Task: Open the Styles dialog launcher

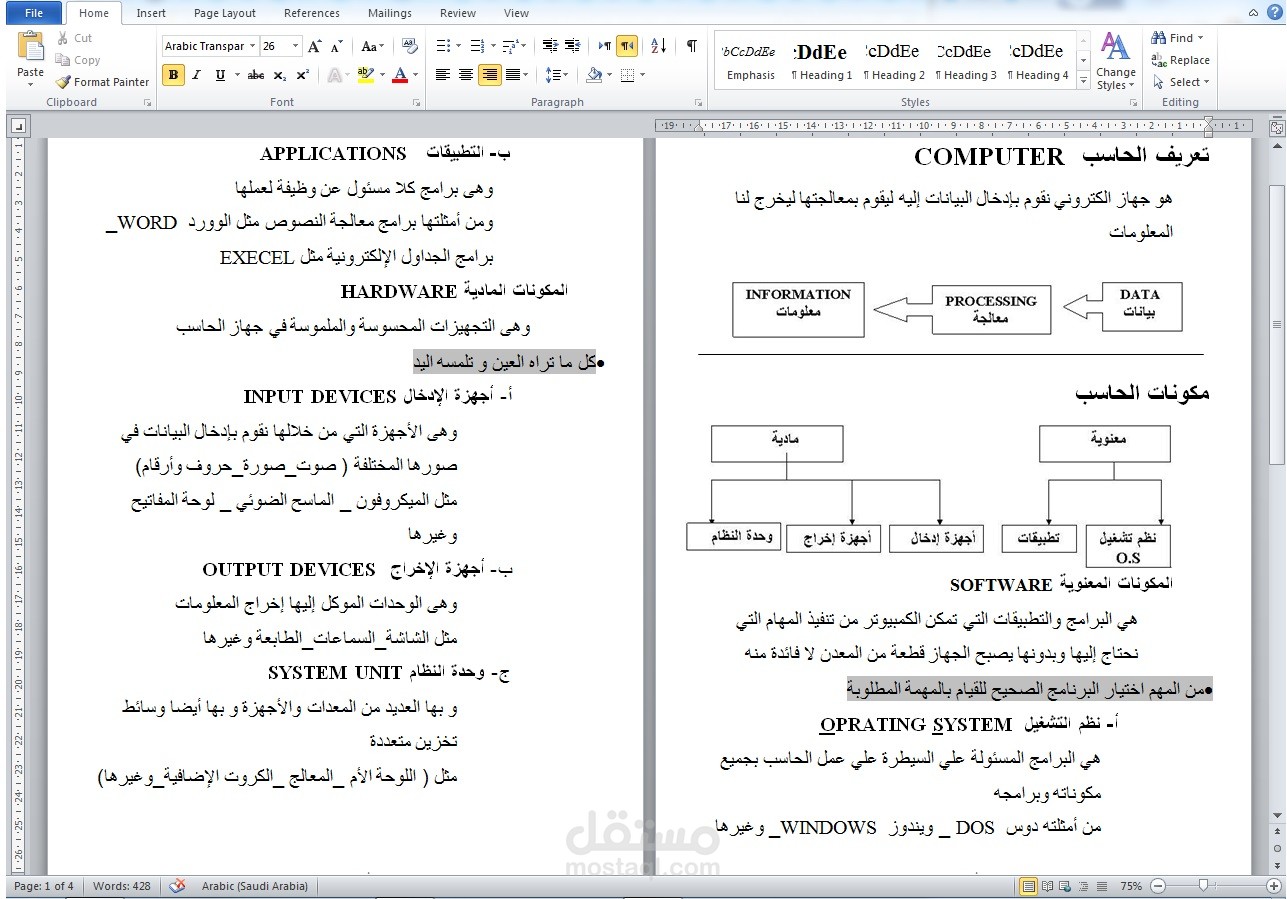Action: pyautogui.click(x=1135, y=103)
